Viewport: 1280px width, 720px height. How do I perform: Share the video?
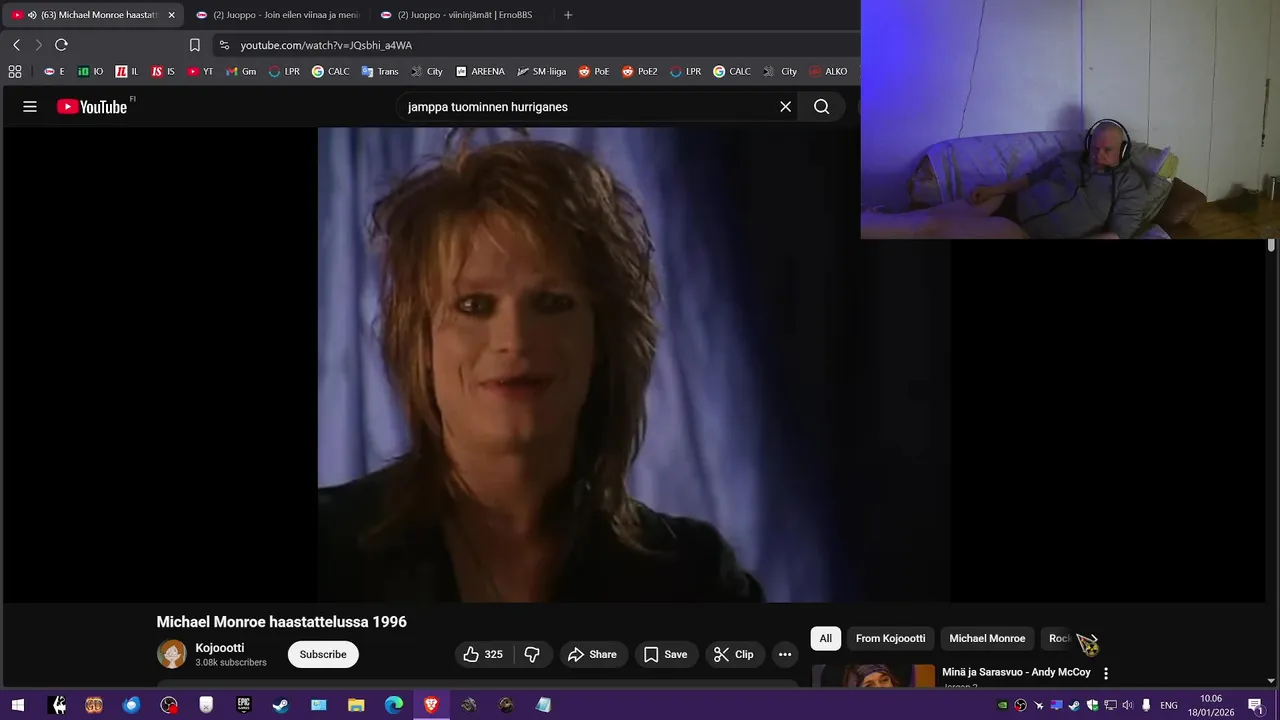point(593,654)
